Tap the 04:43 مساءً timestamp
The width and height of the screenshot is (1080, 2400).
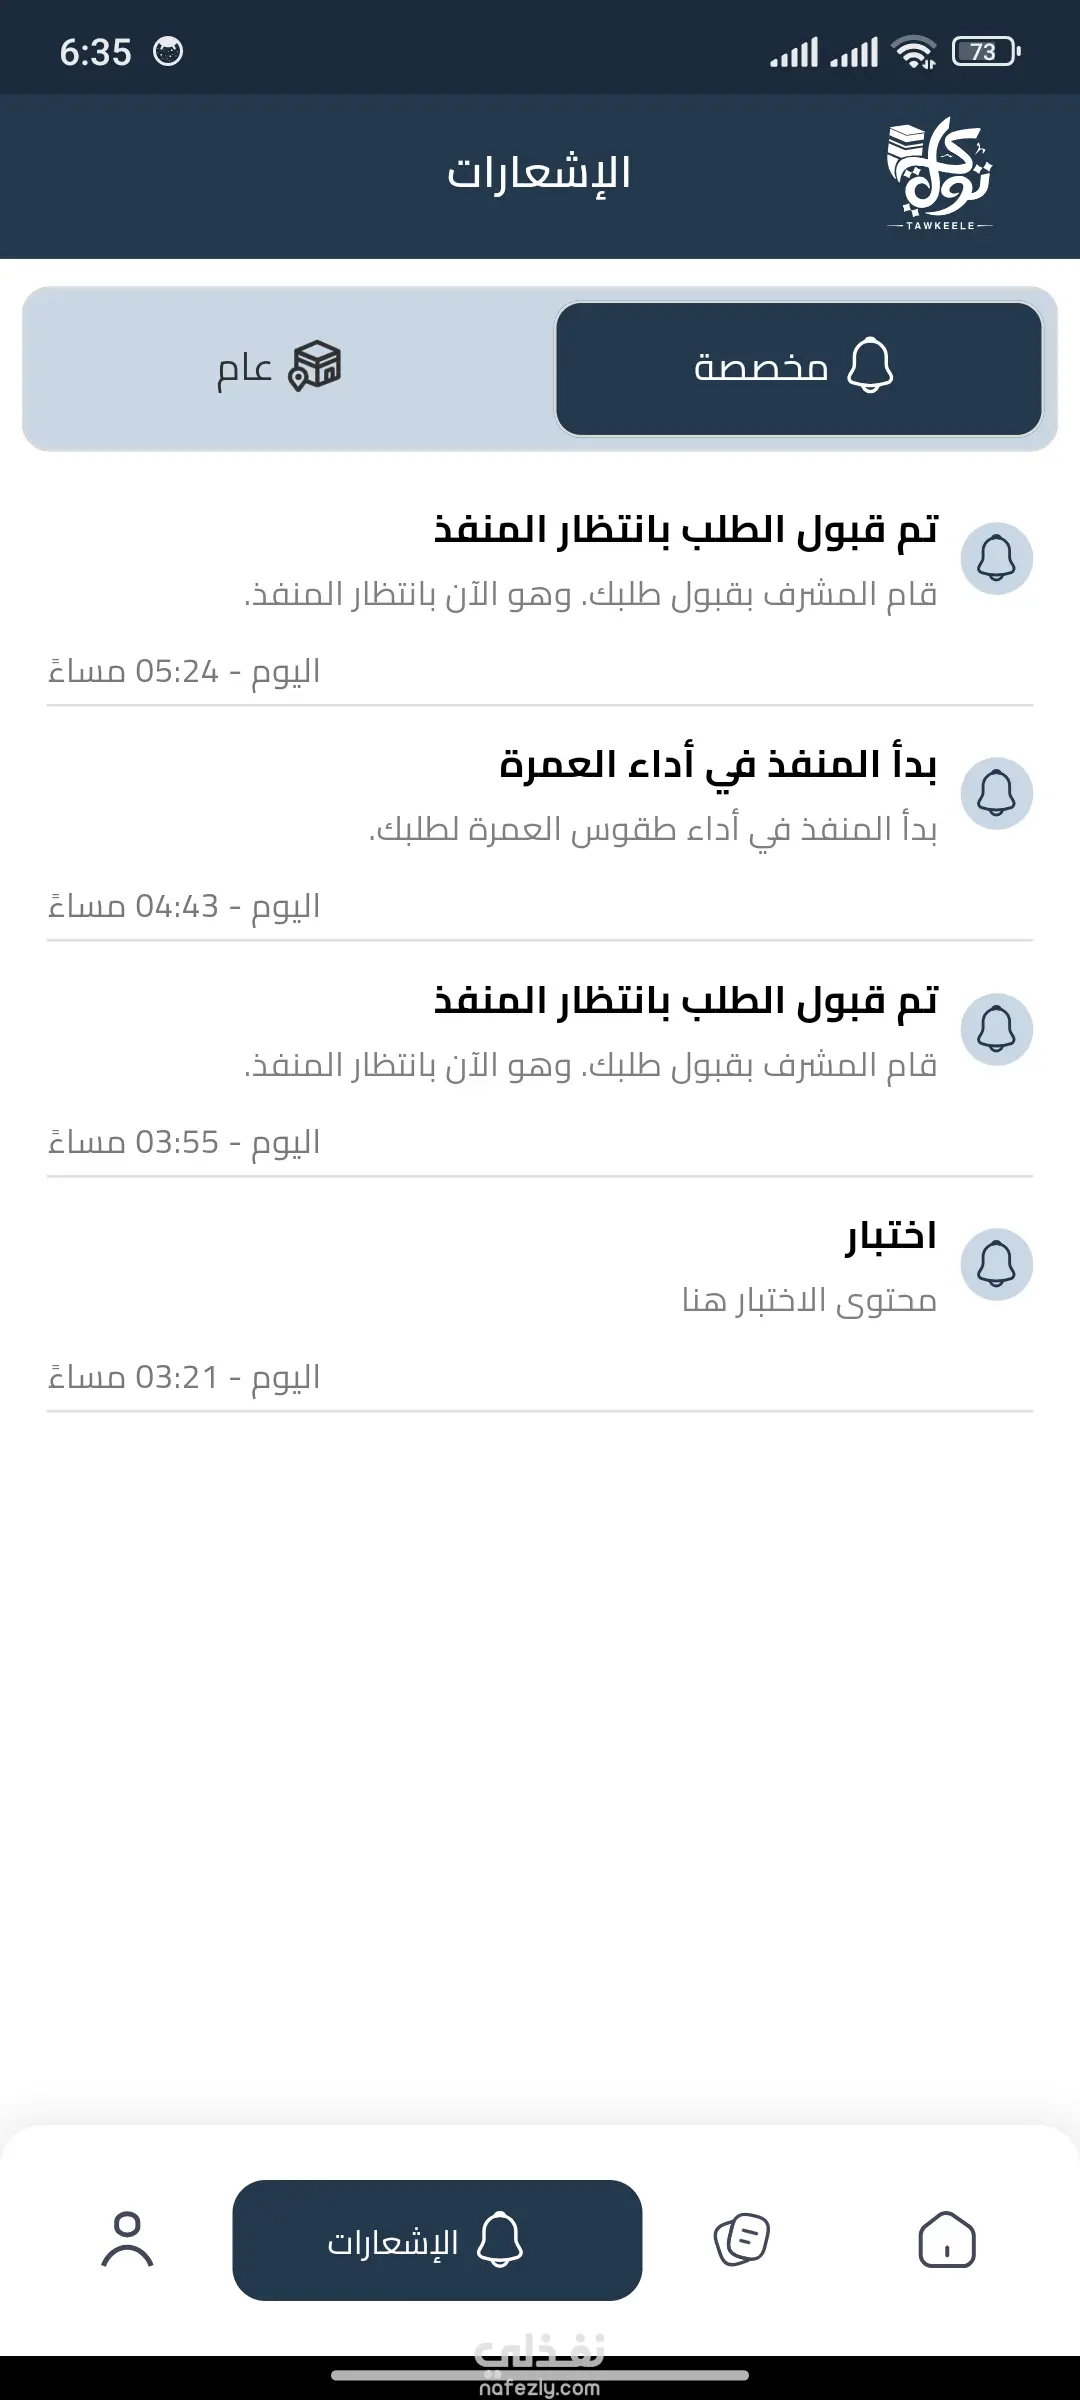click(x=184, y=907)
